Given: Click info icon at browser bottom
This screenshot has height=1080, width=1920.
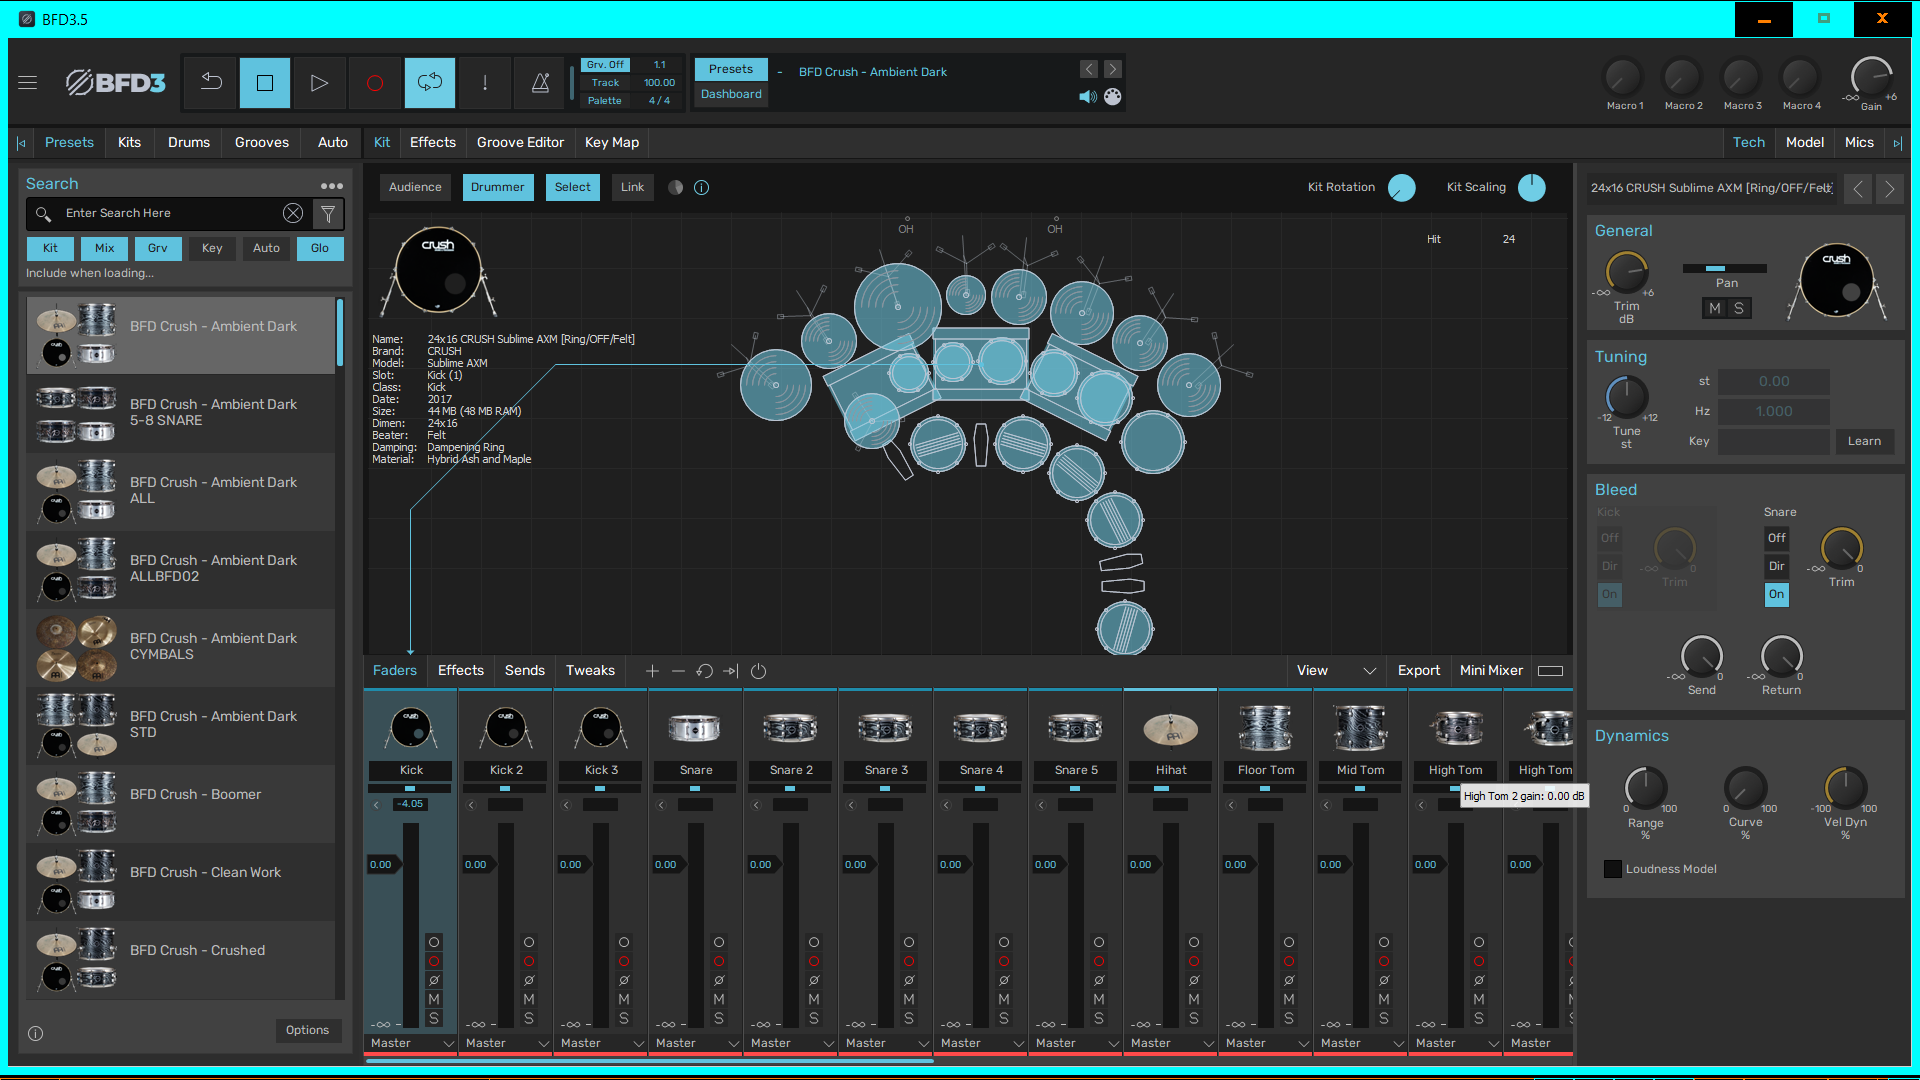Looking at the screenshot, I should point(35,1034).
